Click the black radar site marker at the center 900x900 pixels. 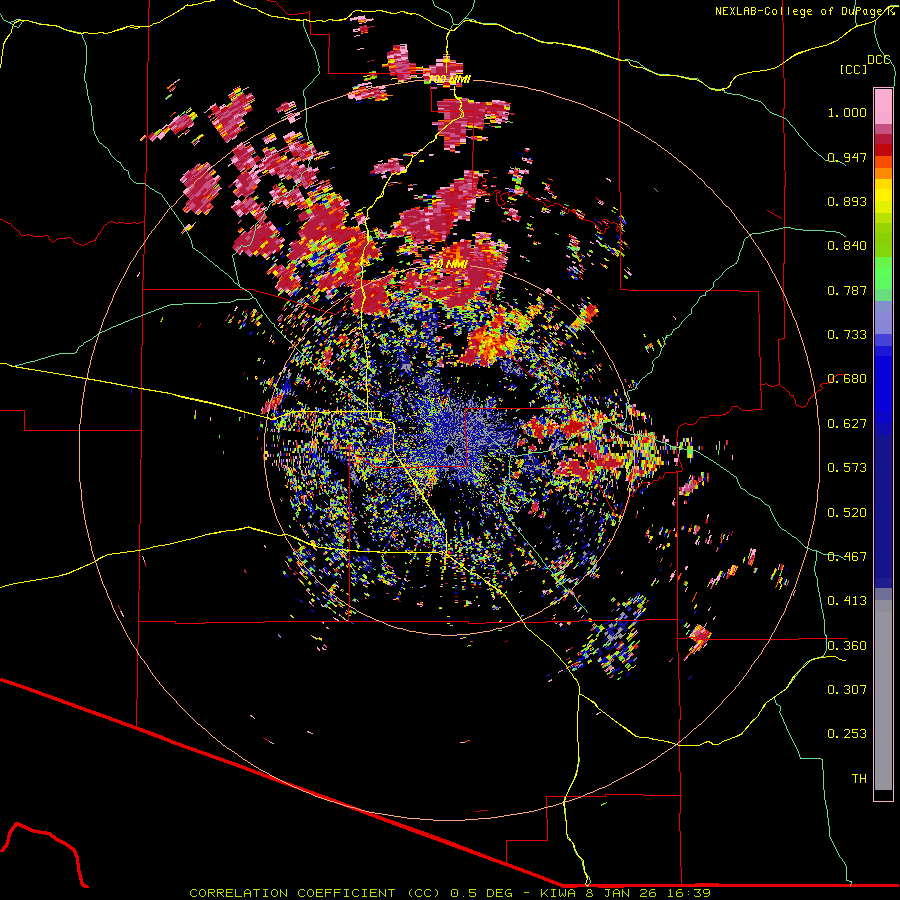tap(450, 449)
